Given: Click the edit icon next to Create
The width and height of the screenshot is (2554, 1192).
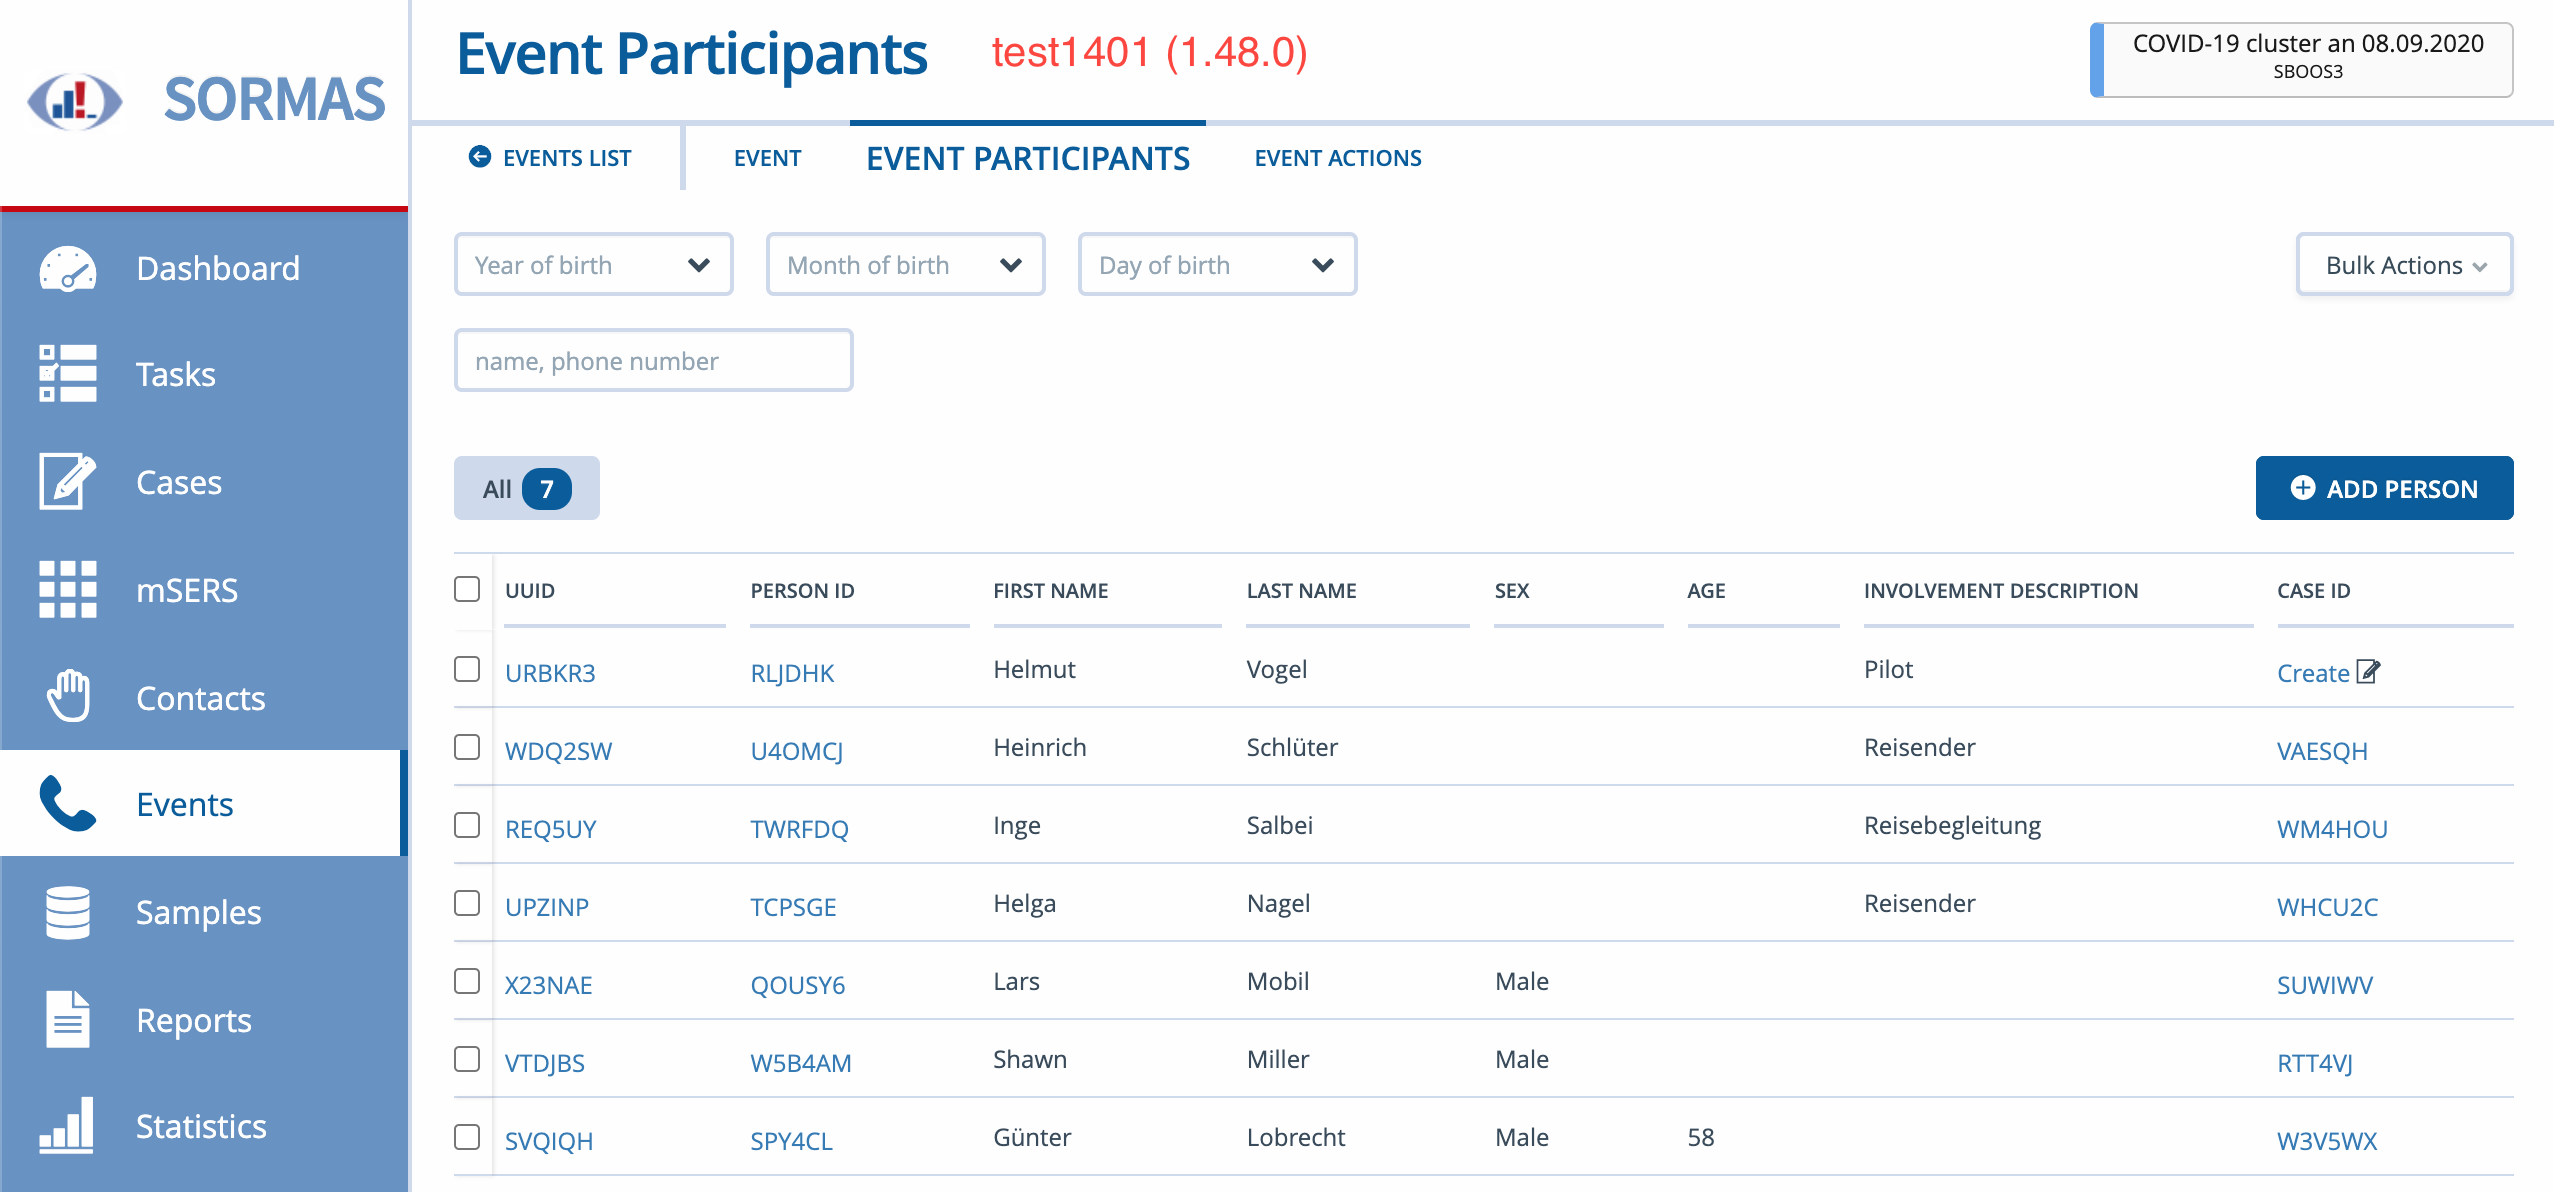Looking at the screenshot, I should [2368, 671].
